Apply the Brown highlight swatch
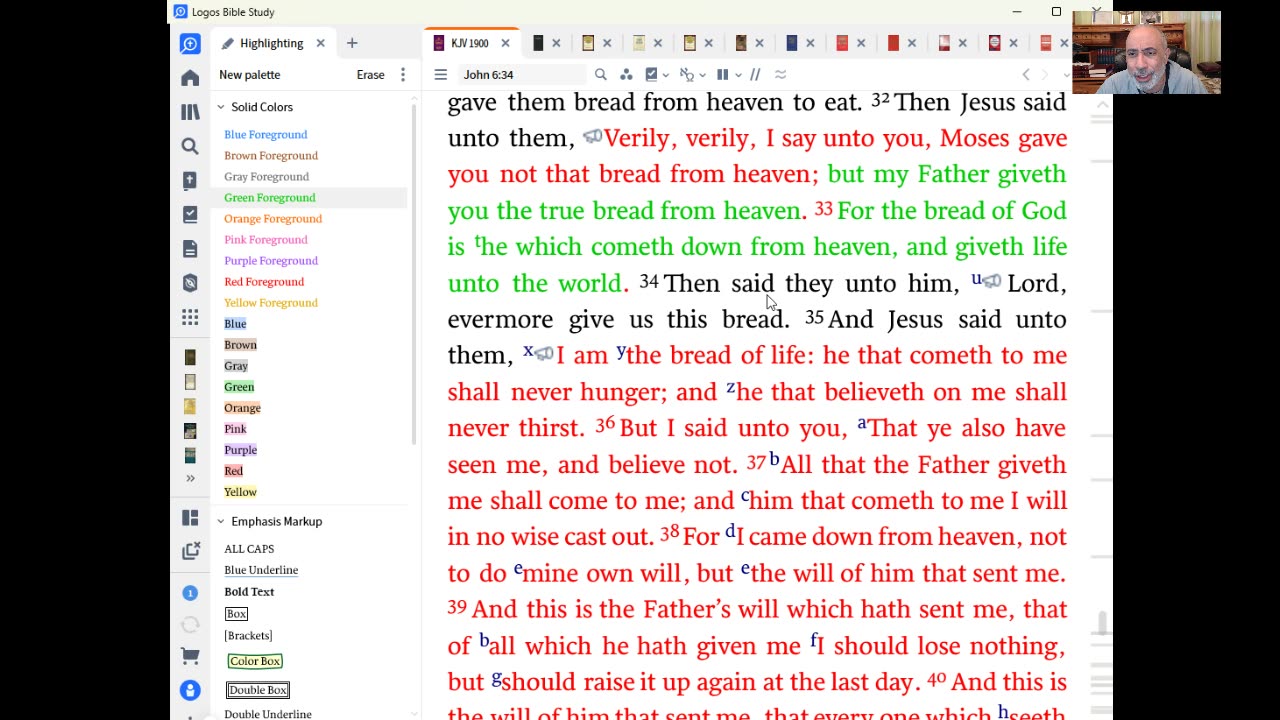1280x720 pixels. point(240,344)
